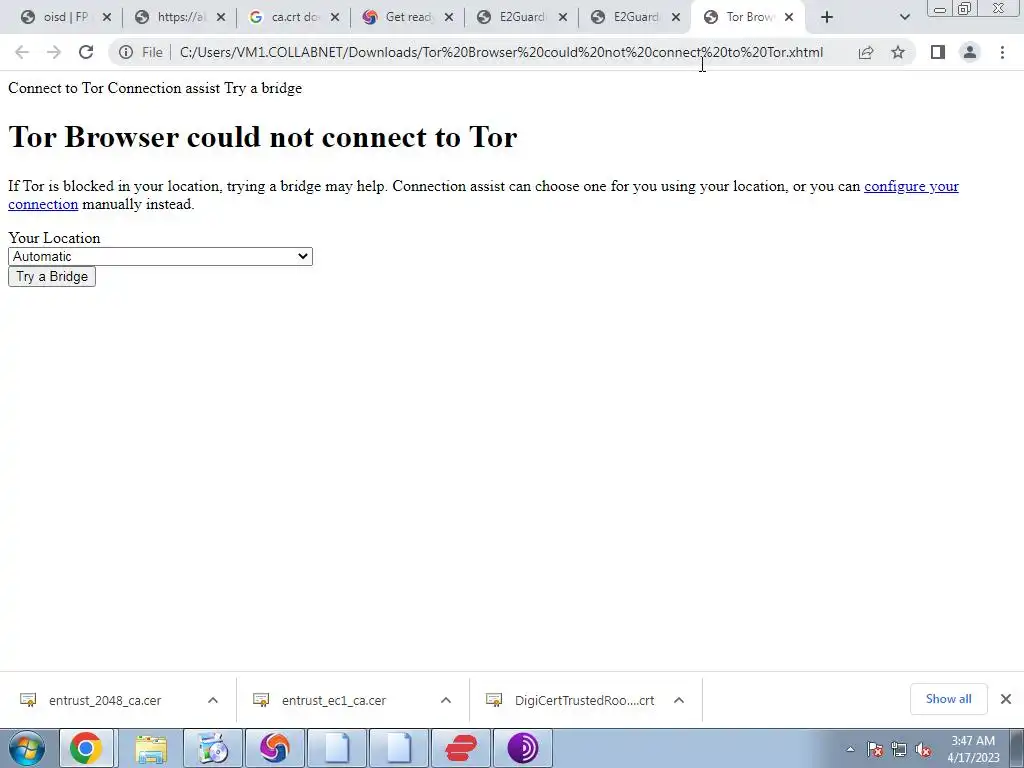Click Show all downloads

click(948, 699)
